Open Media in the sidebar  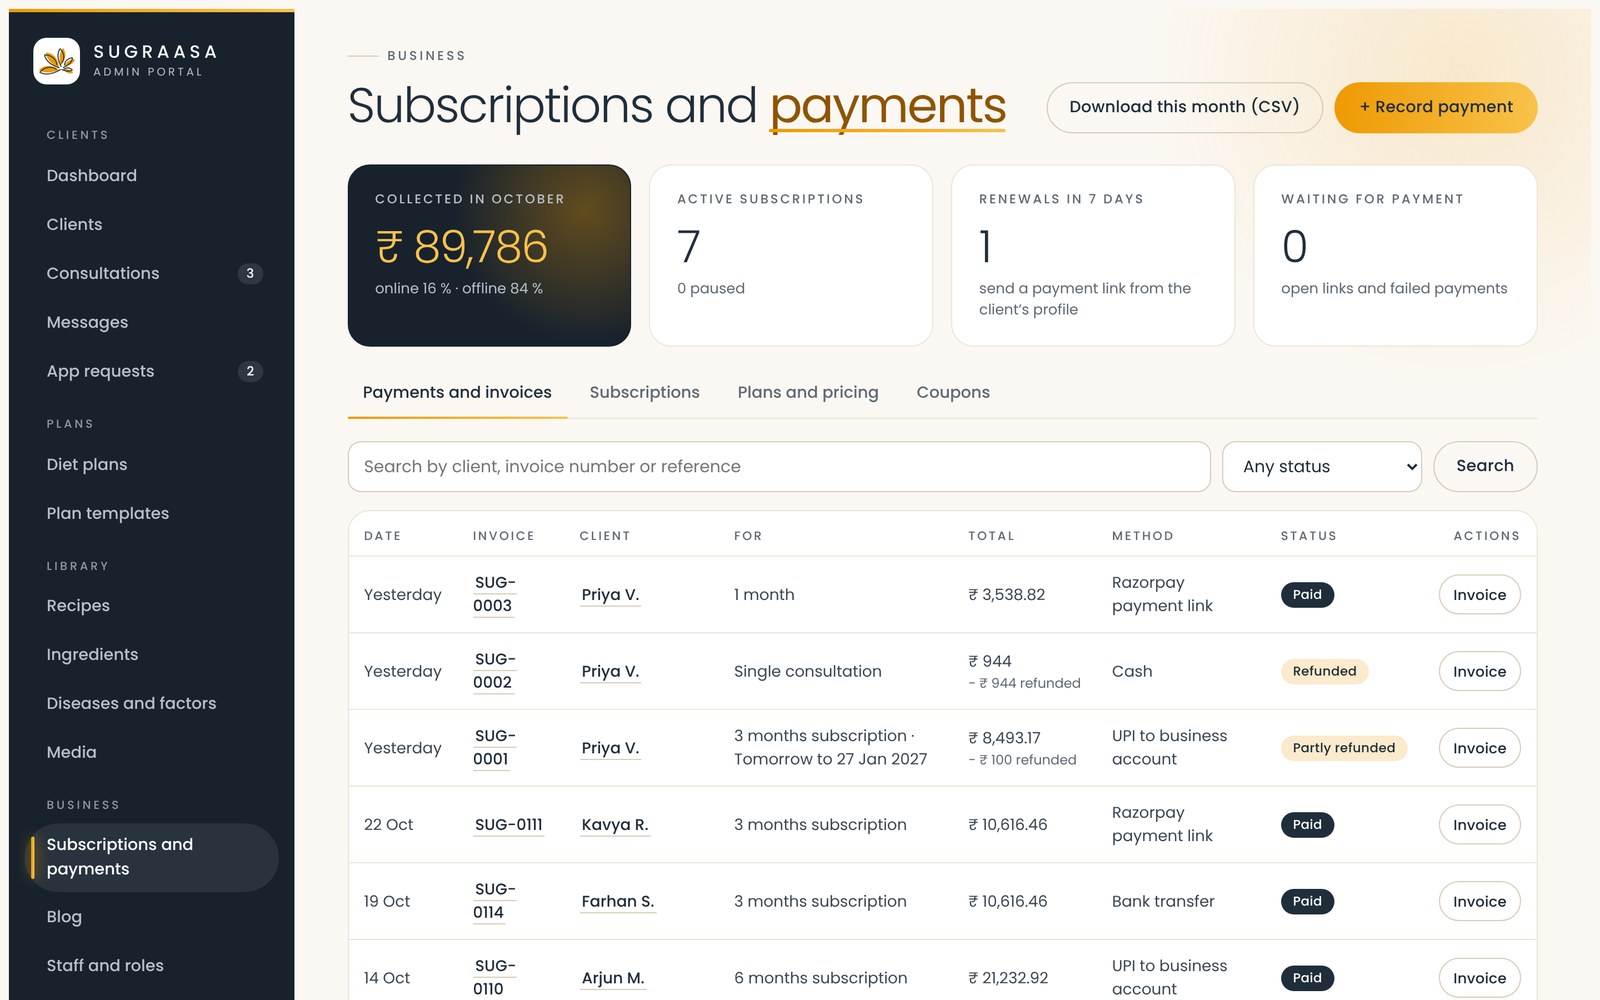coord(151,752)
